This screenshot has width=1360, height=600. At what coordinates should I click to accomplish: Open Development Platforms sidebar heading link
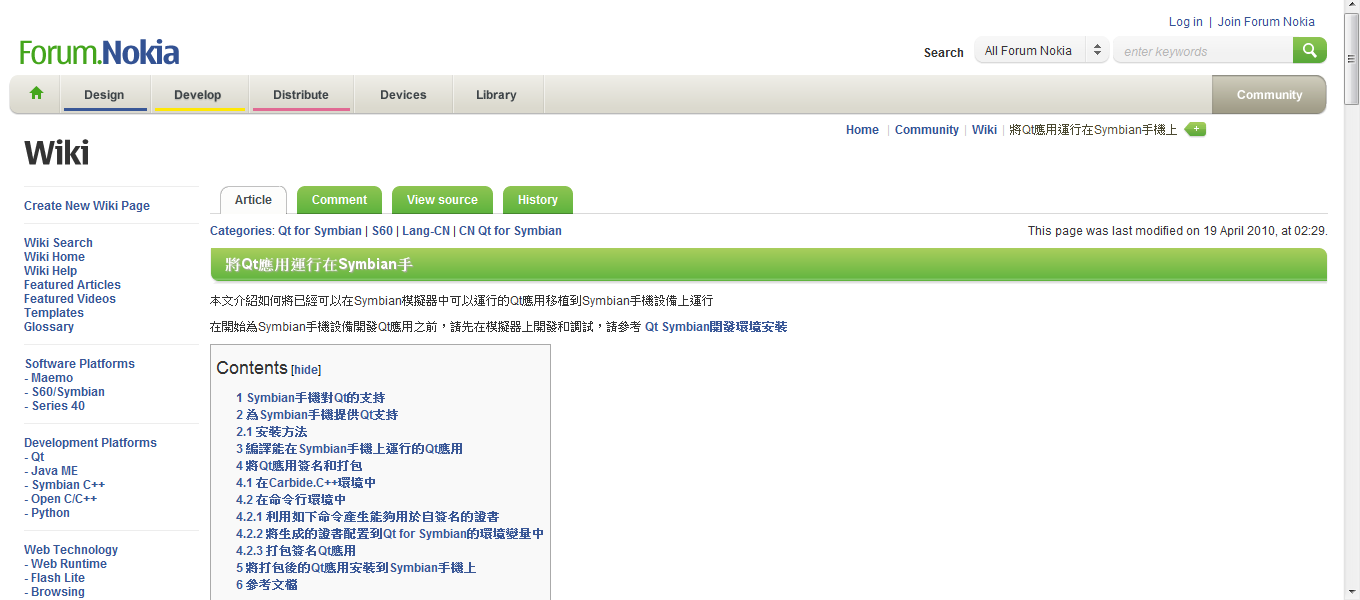click(91, 443)
